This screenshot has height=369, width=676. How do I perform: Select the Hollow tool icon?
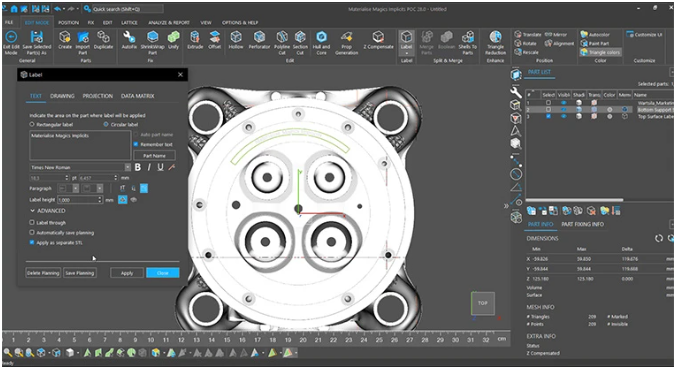(x=235, y=37)
